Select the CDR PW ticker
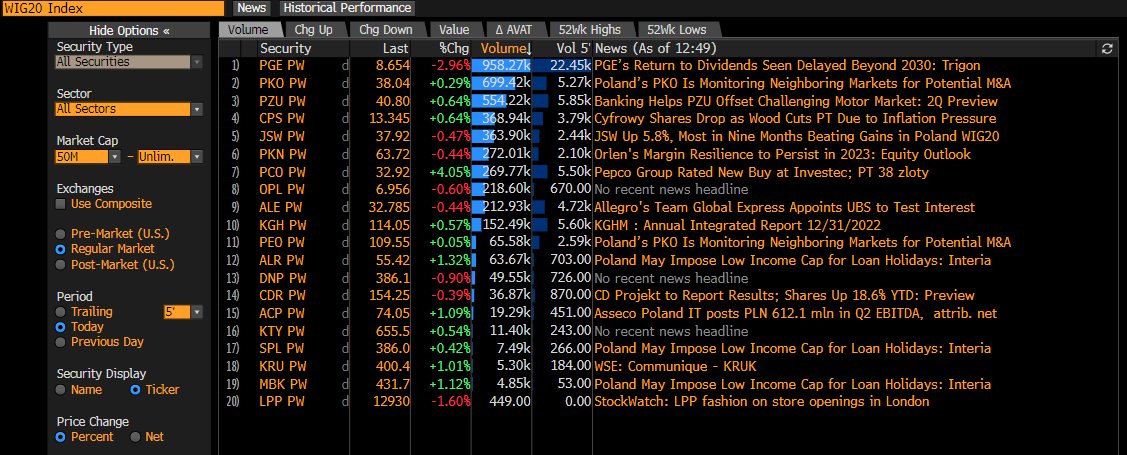 (x=282, y=295)
